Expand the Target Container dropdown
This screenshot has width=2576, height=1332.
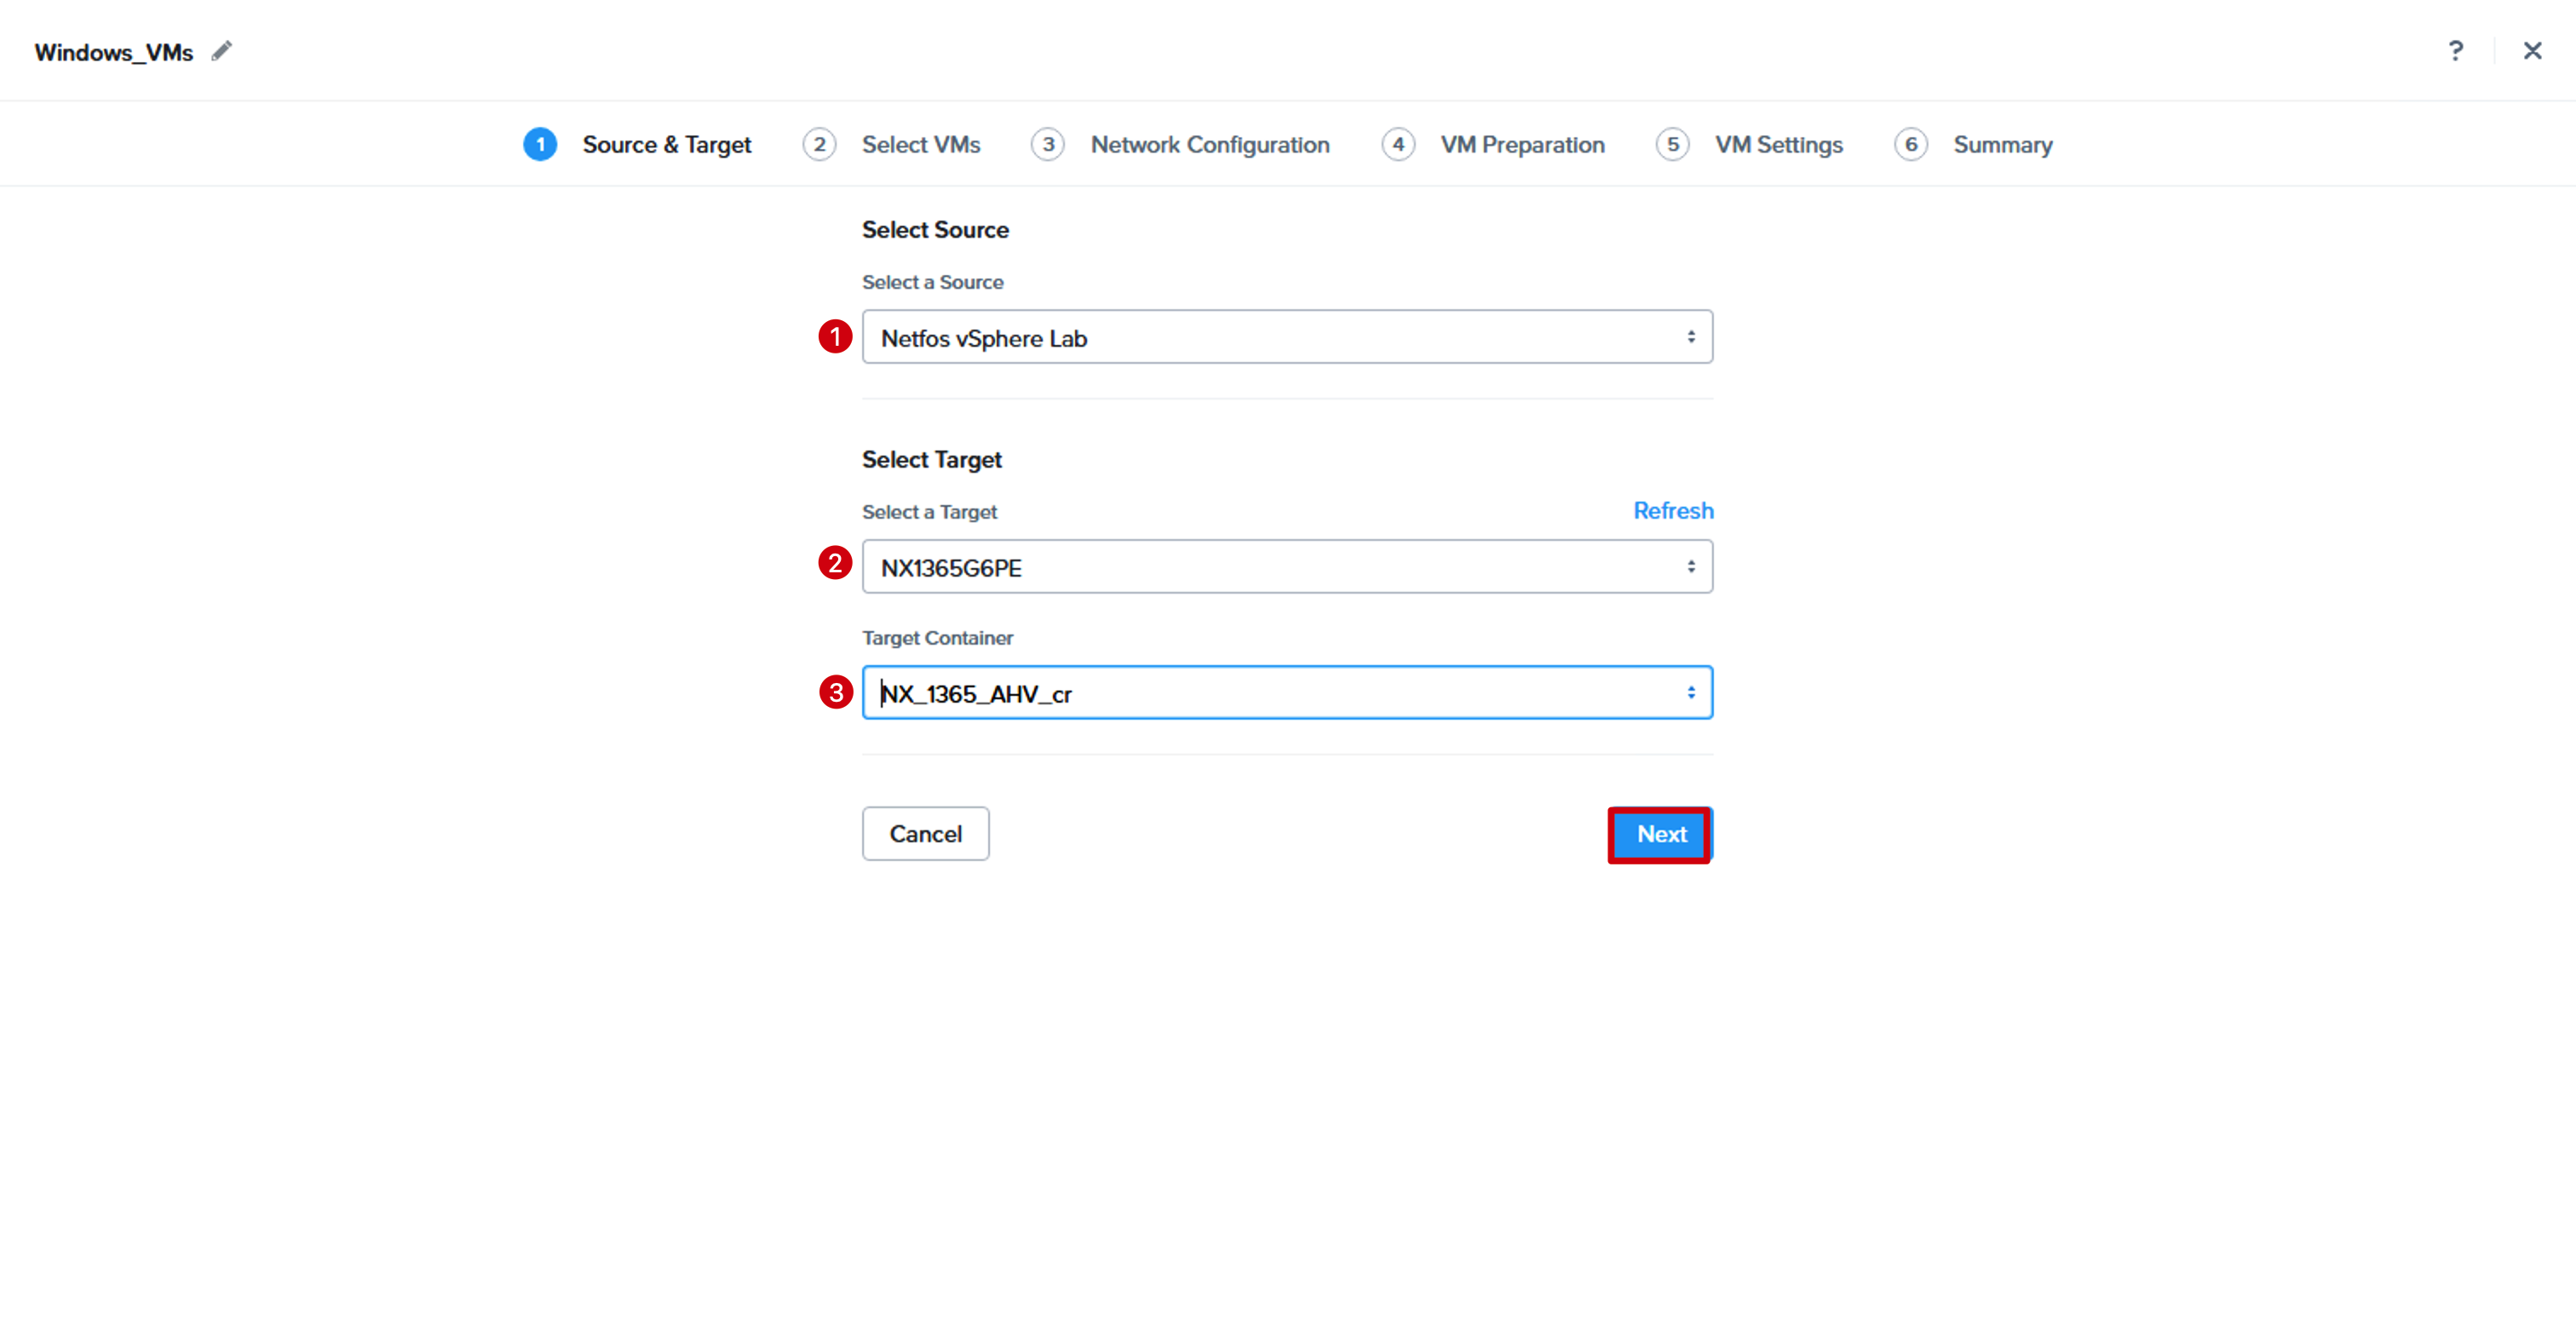click(1287, 693)
